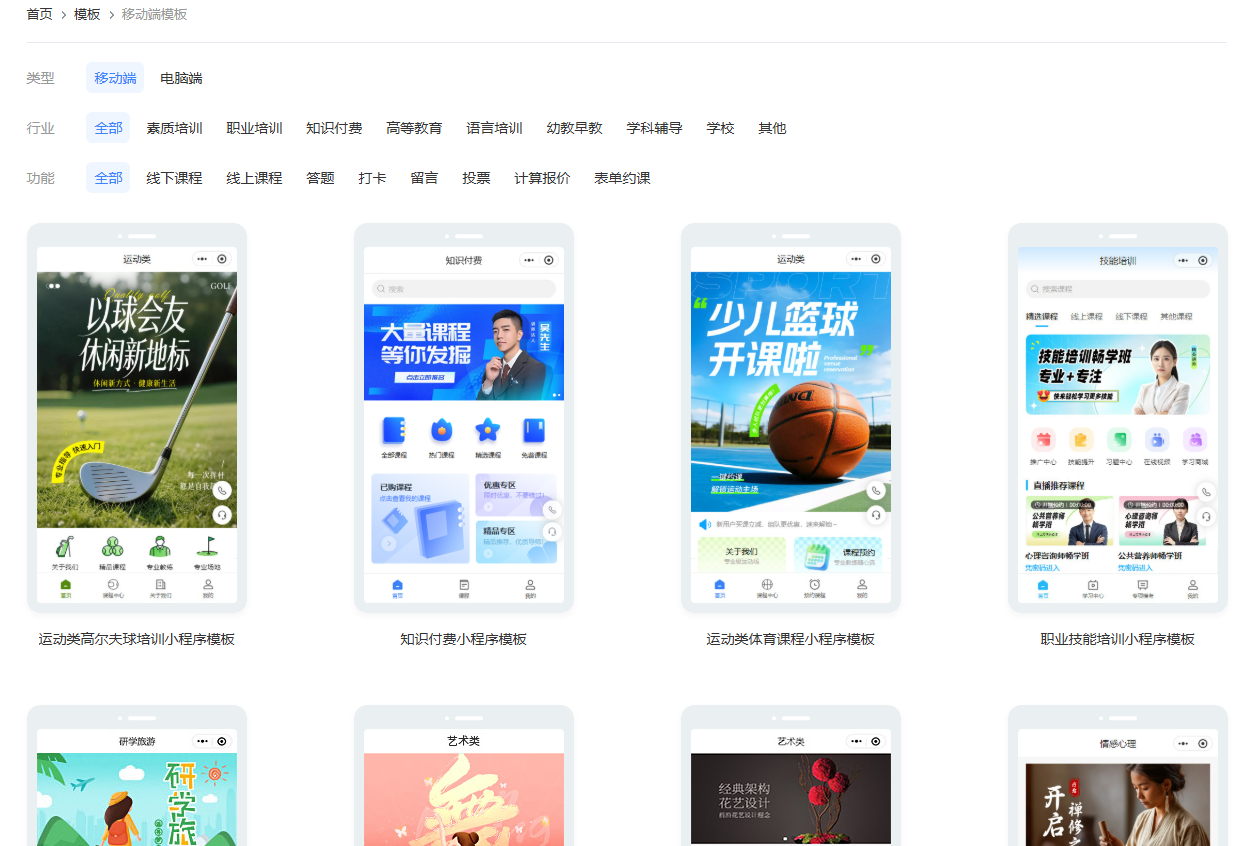Screen dimensions: 1260x846
Task: Open the 职业技能培训小程序模板 title link
Action: tap(1117, 639)
